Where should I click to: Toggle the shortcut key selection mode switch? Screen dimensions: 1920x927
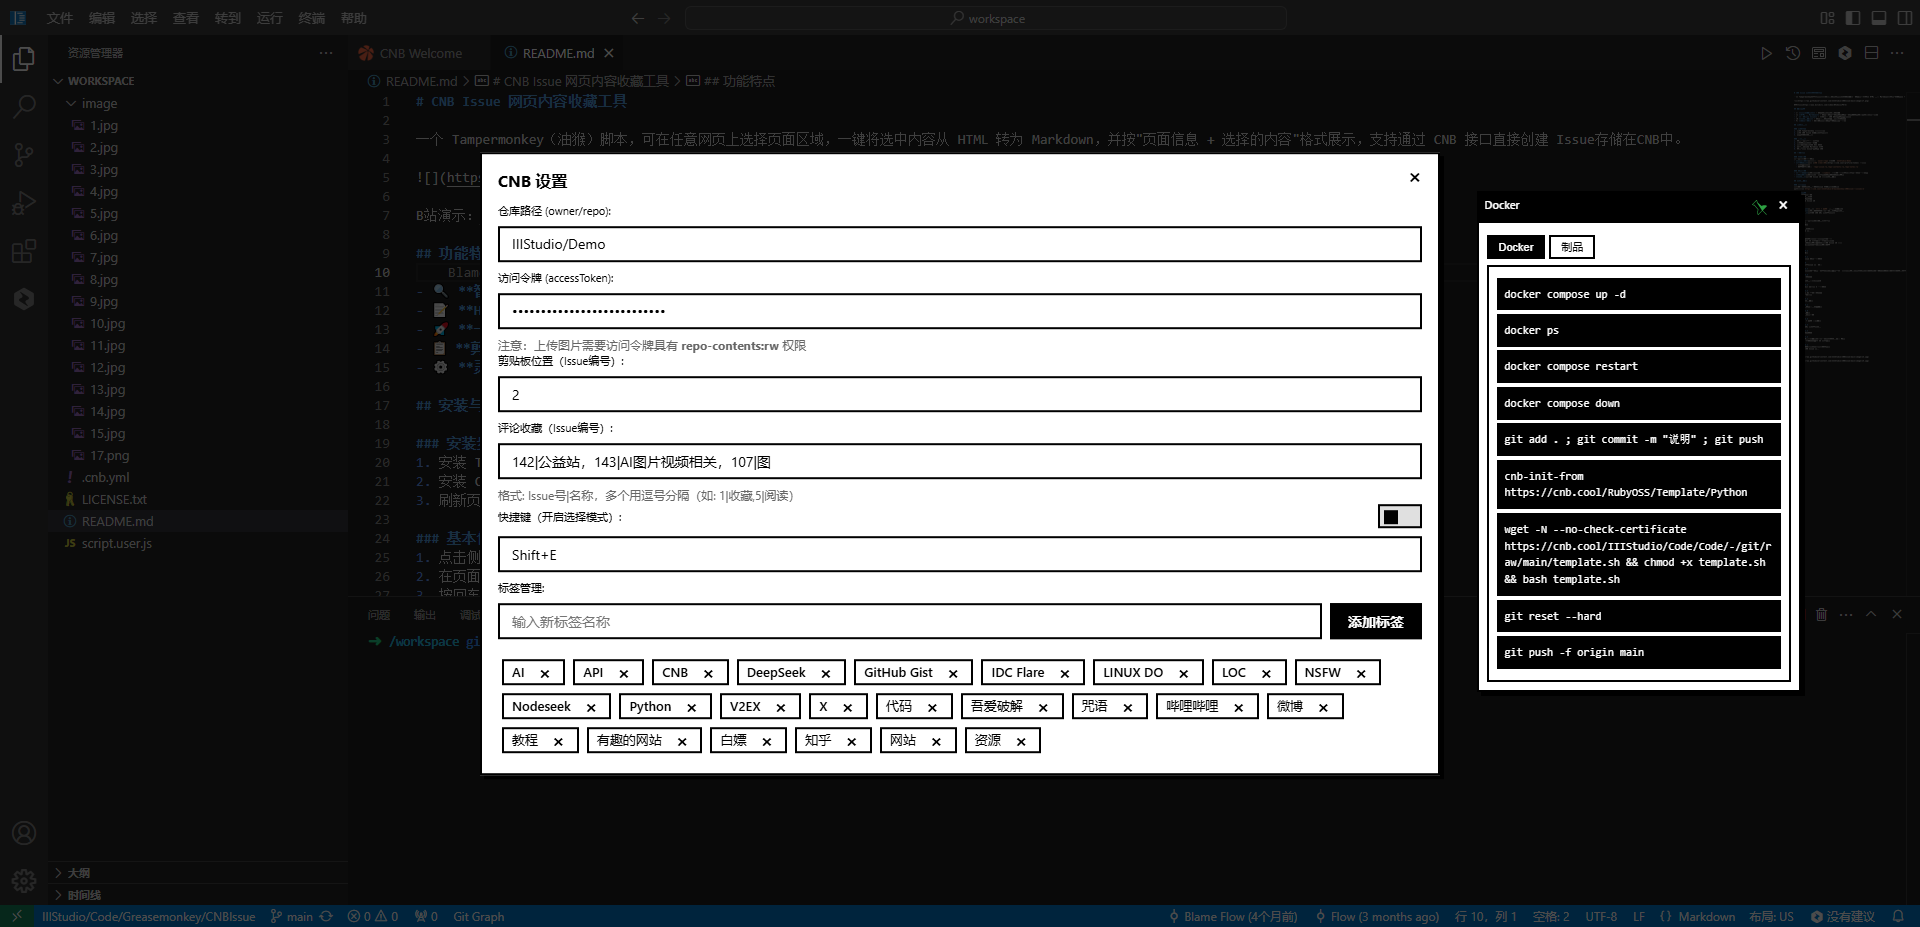pyautogui.click(x=1399, y=516)
